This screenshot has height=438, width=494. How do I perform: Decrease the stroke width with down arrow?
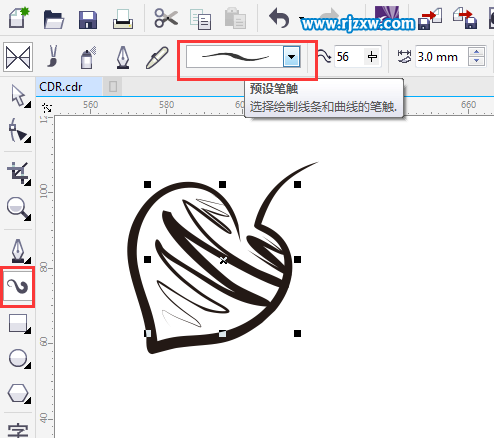coord(476,61)
